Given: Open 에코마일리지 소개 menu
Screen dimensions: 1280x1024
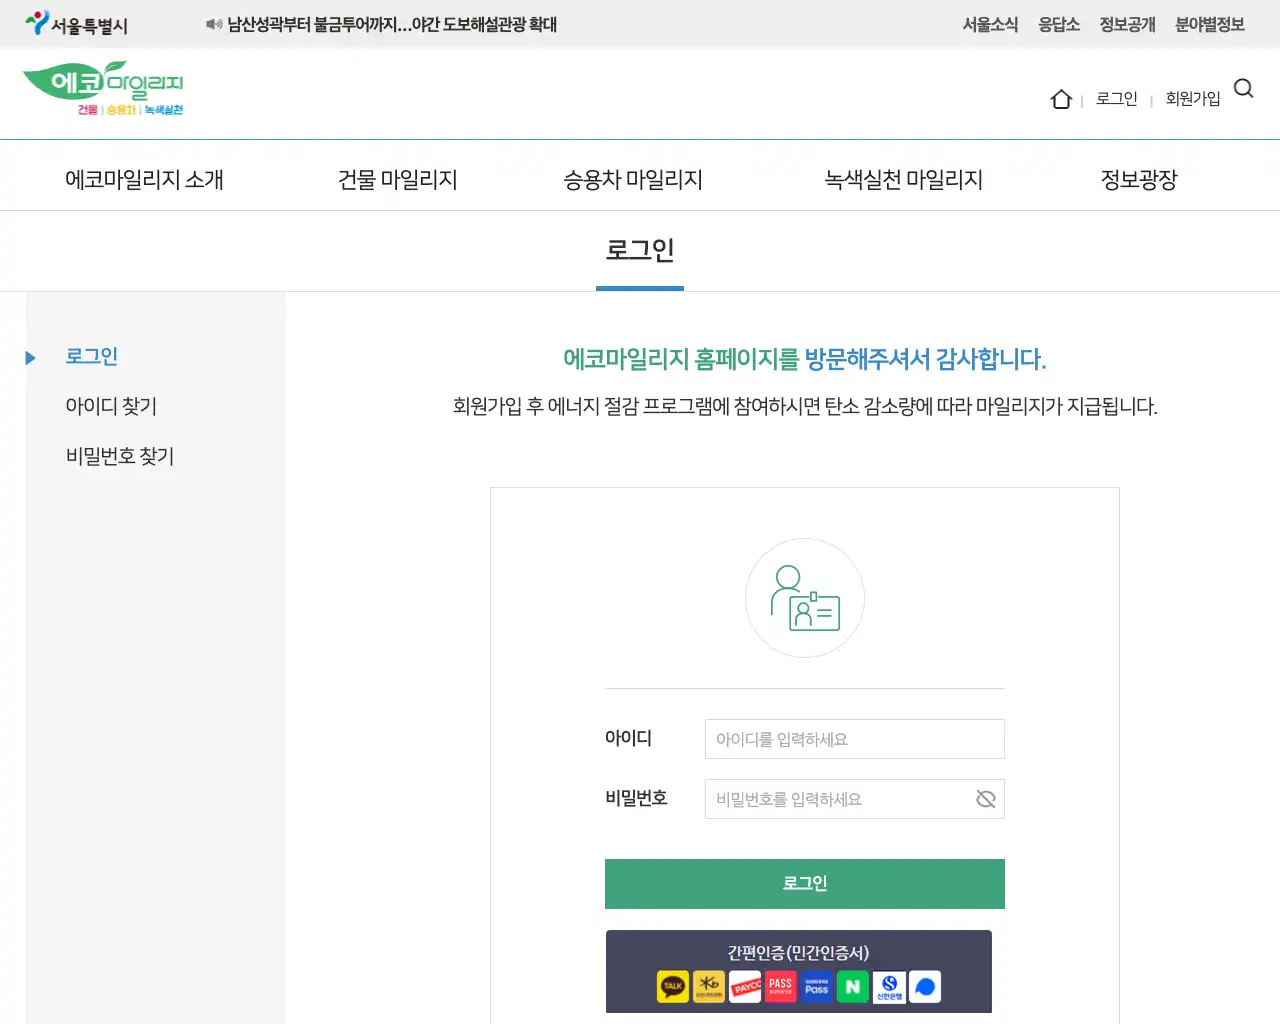Looking at the screenshot, I should coord(144,180).
